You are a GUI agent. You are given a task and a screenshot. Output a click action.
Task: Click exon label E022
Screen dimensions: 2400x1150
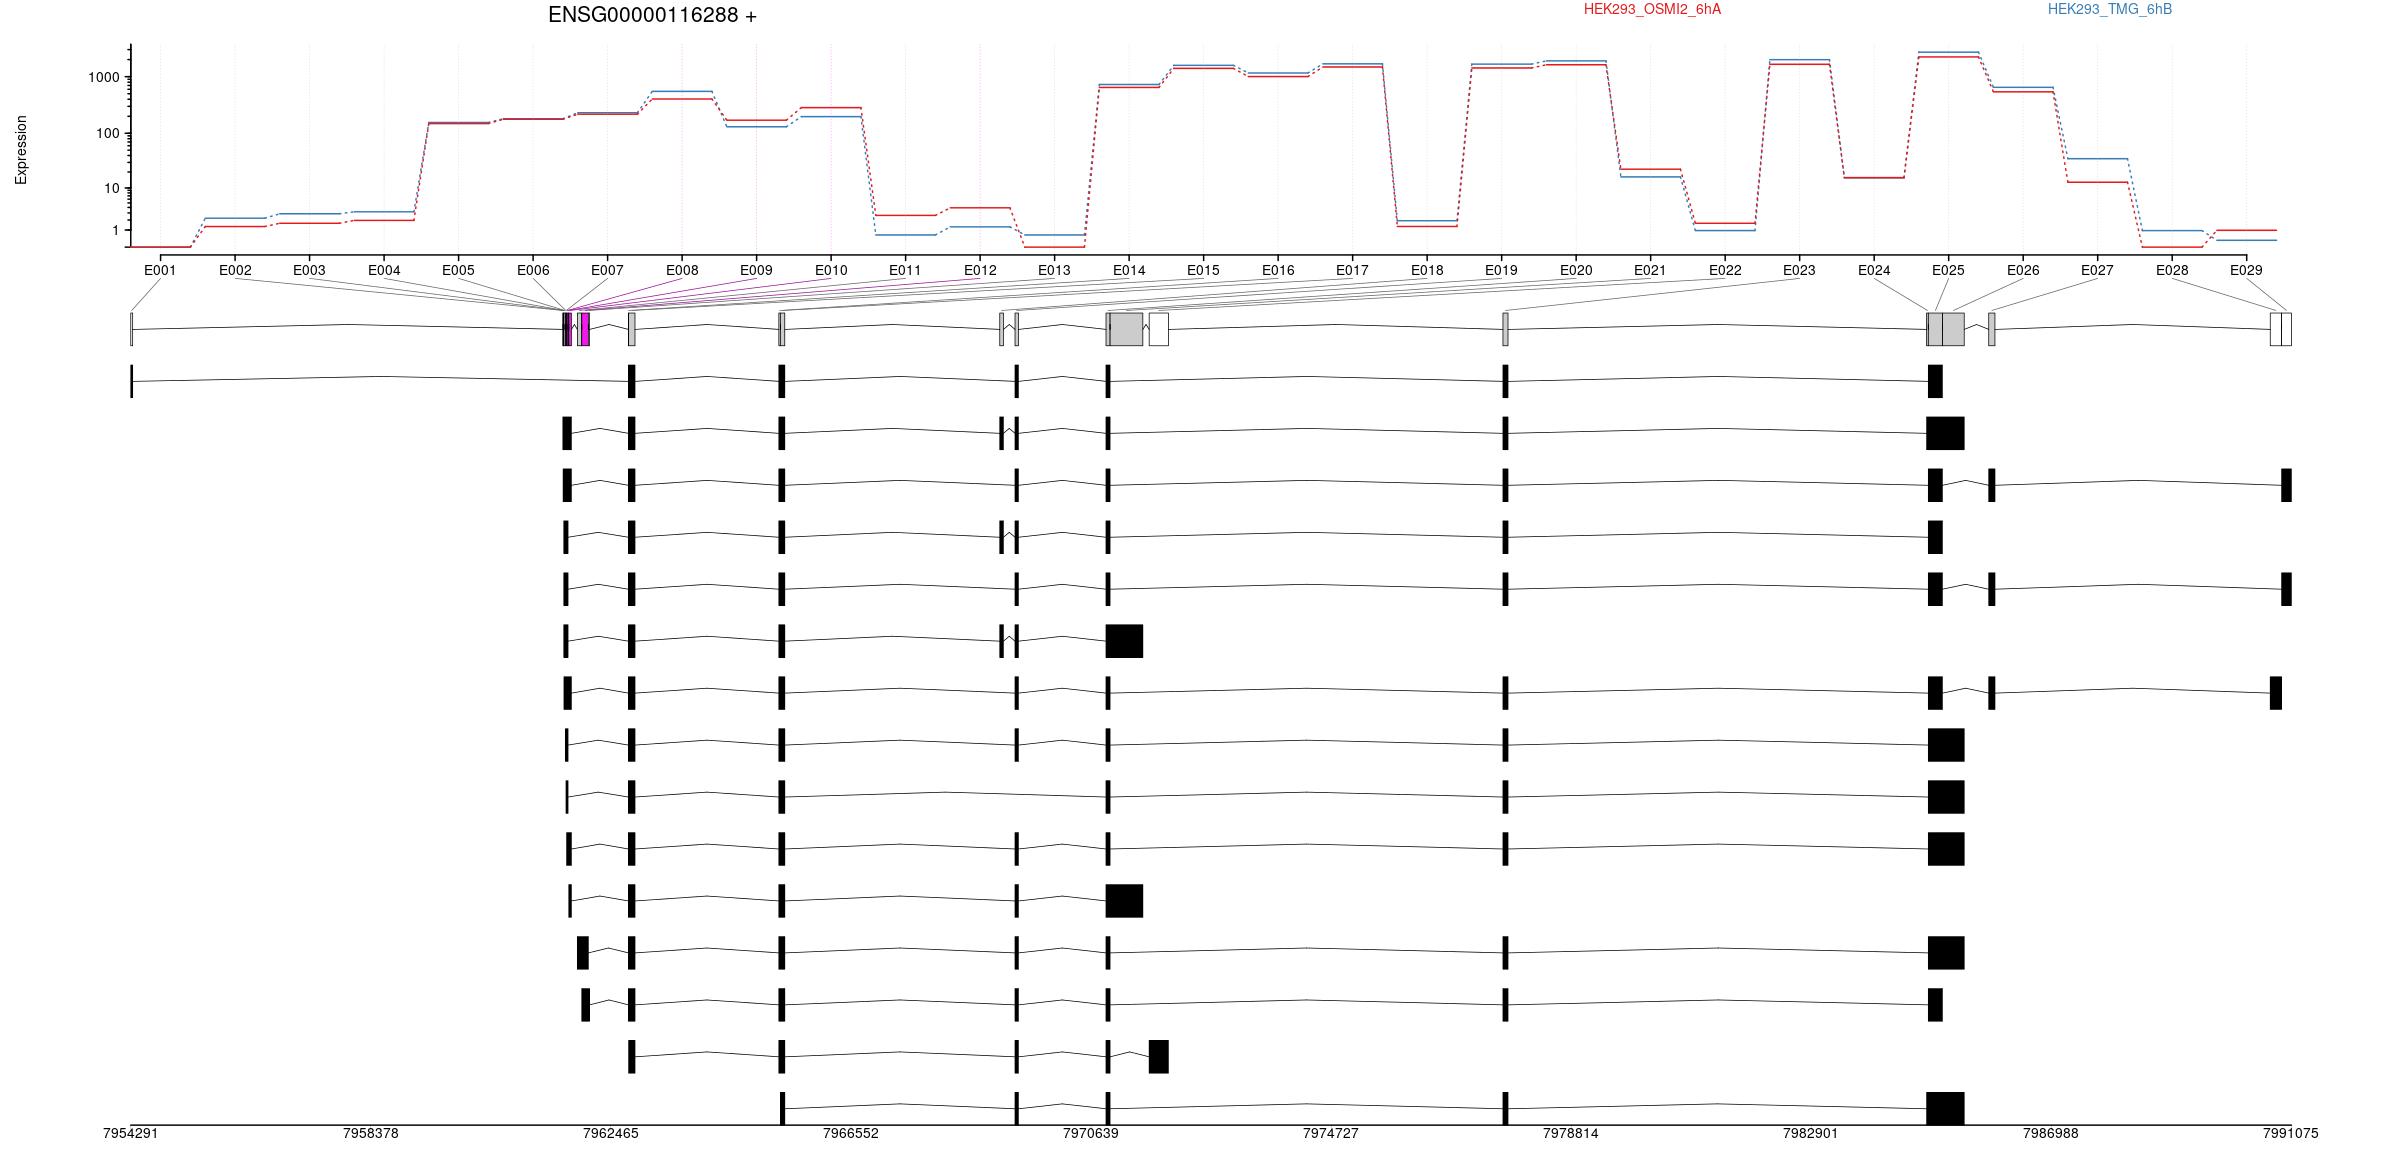[x=1725, y=270]
